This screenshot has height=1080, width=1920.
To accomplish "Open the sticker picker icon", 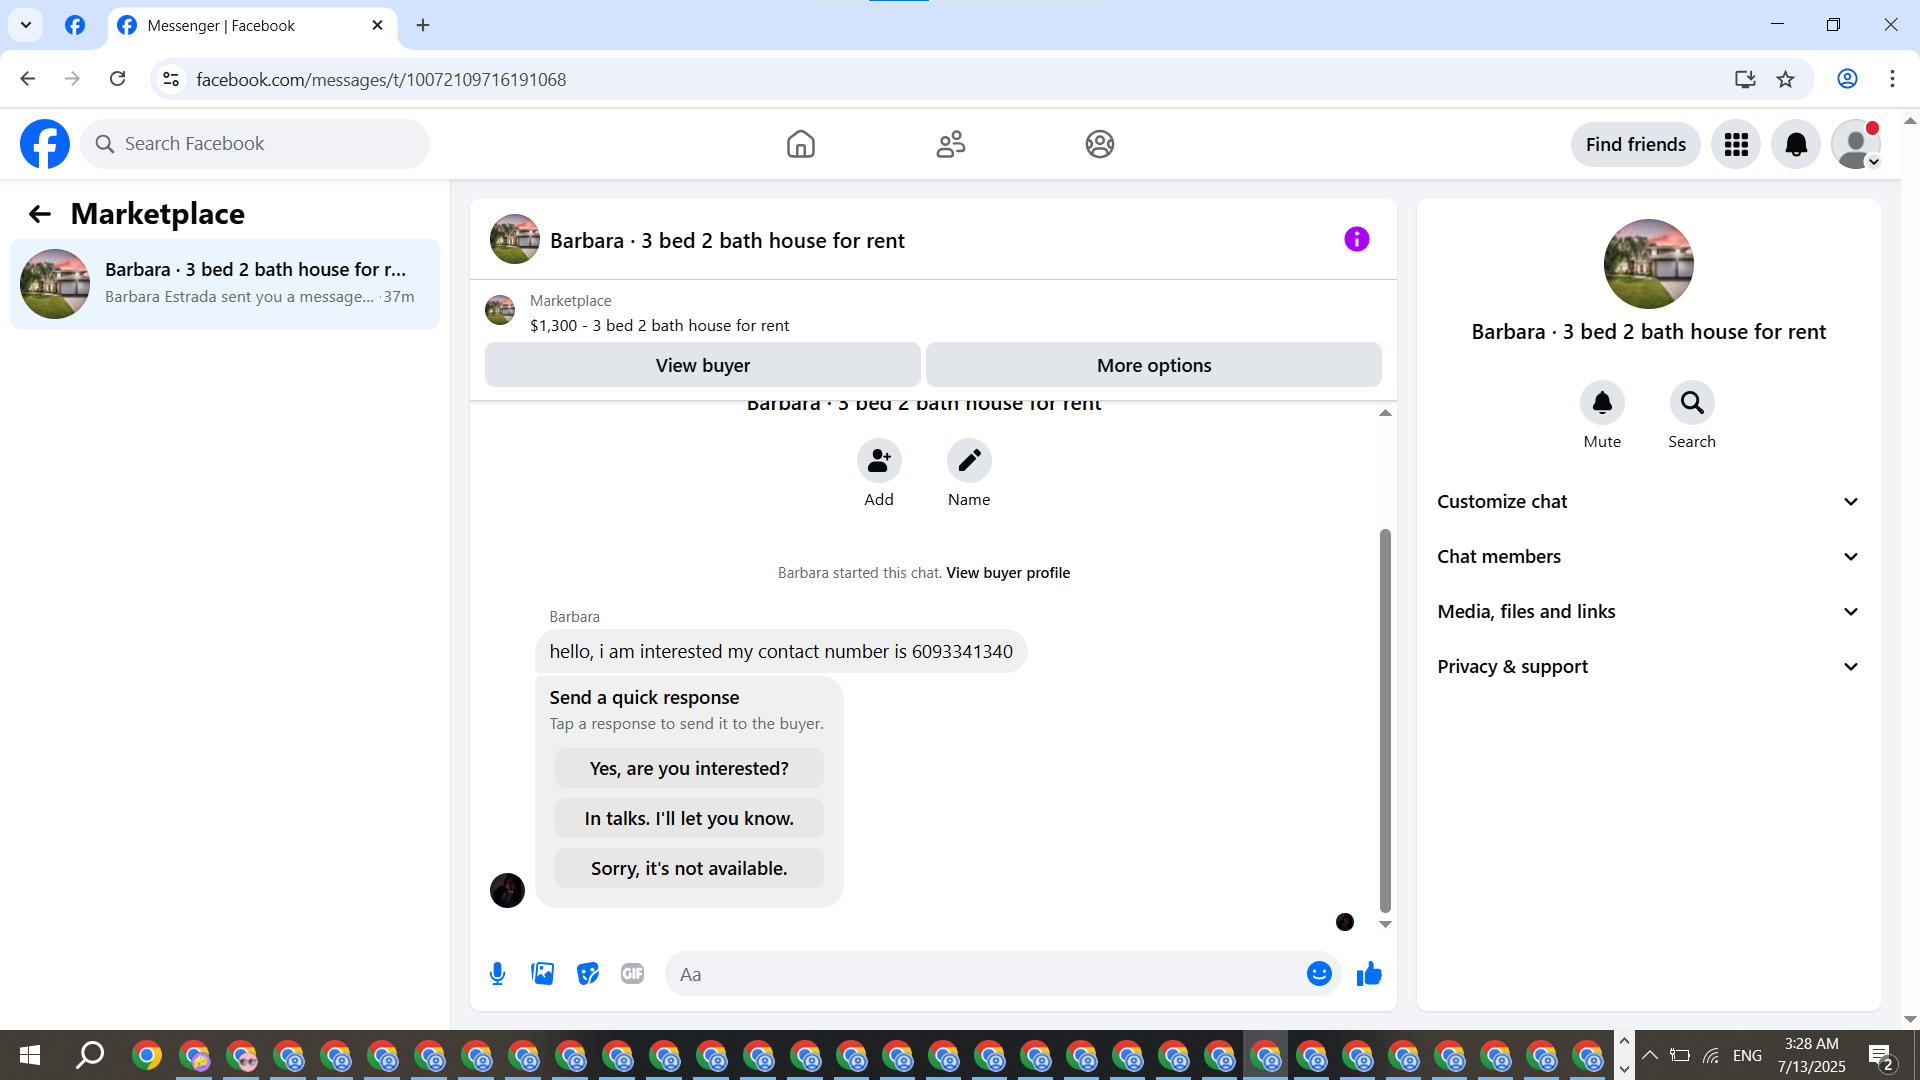I will click(x=588, y=973).
